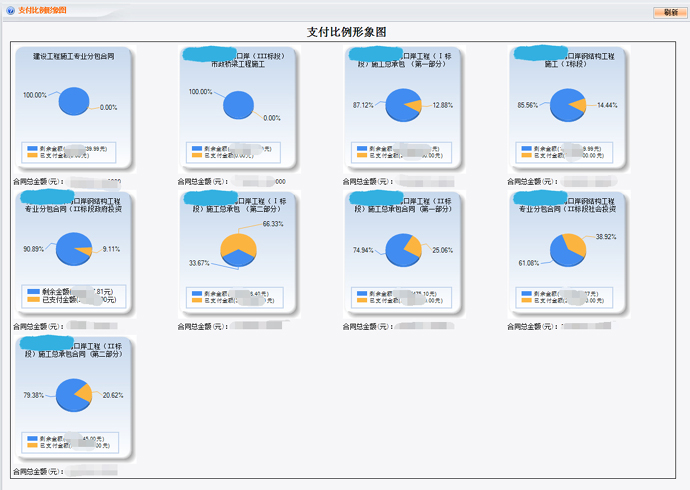Click orange 已支付金额 legend swatch in 79.38% chart
690x490 pixels.
(34, 445)
